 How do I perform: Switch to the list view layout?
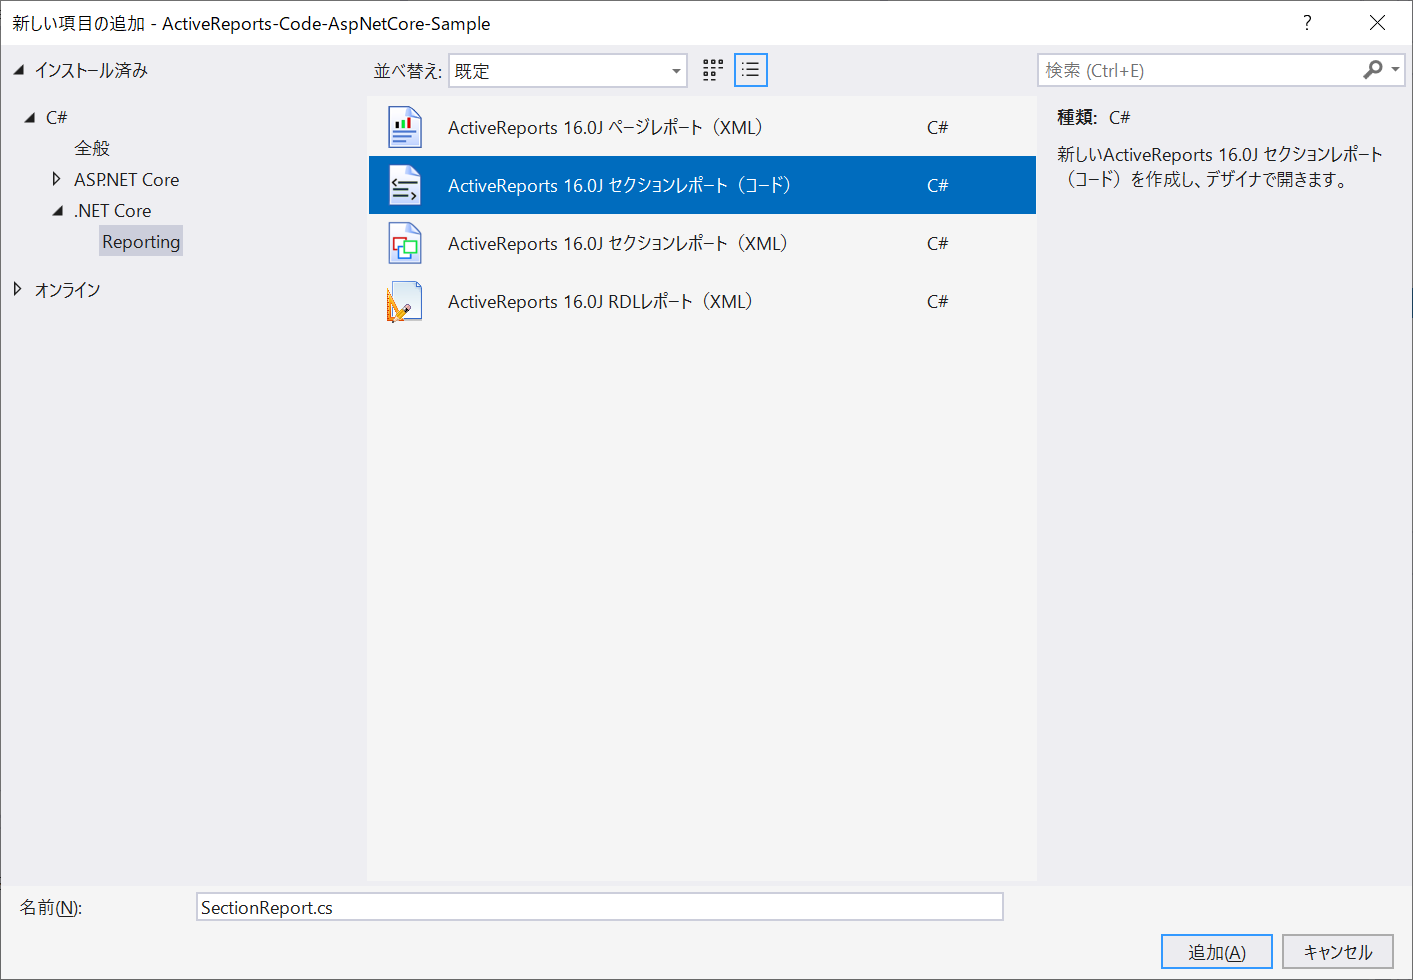pos(751,70)
